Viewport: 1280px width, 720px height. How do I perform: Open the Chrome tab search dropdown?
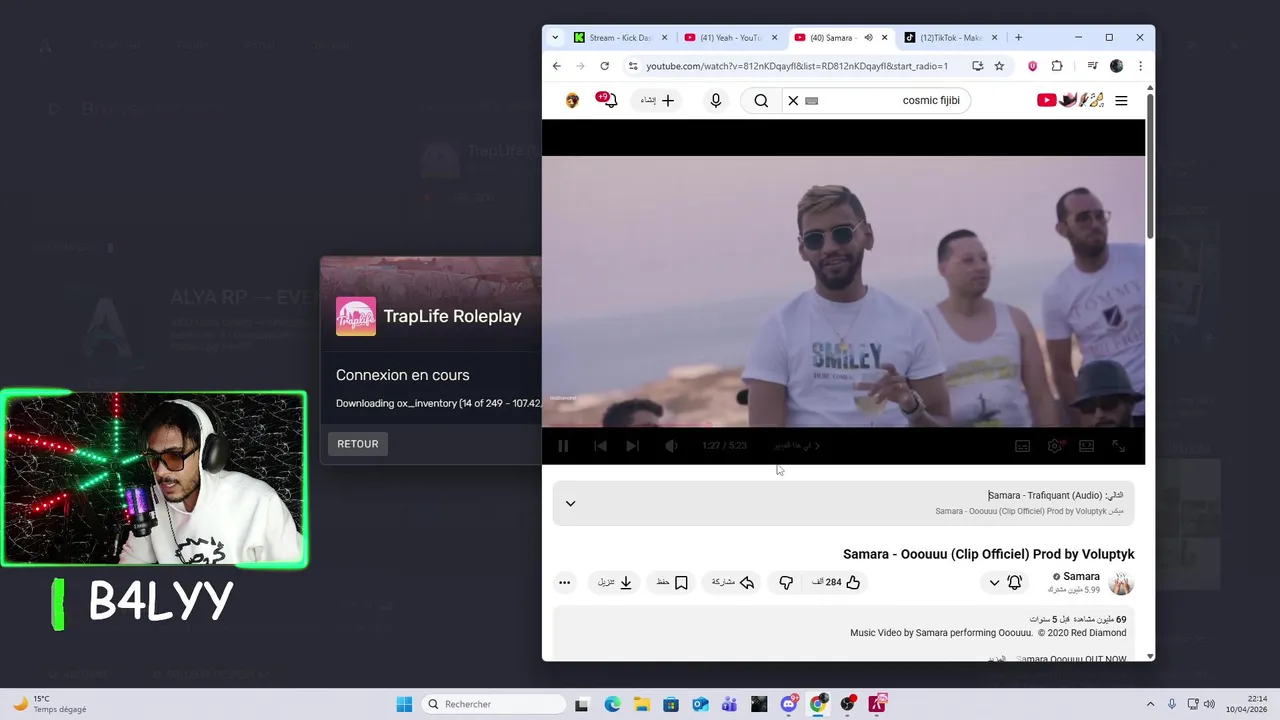pyautogui.click(x=555, y=38)
